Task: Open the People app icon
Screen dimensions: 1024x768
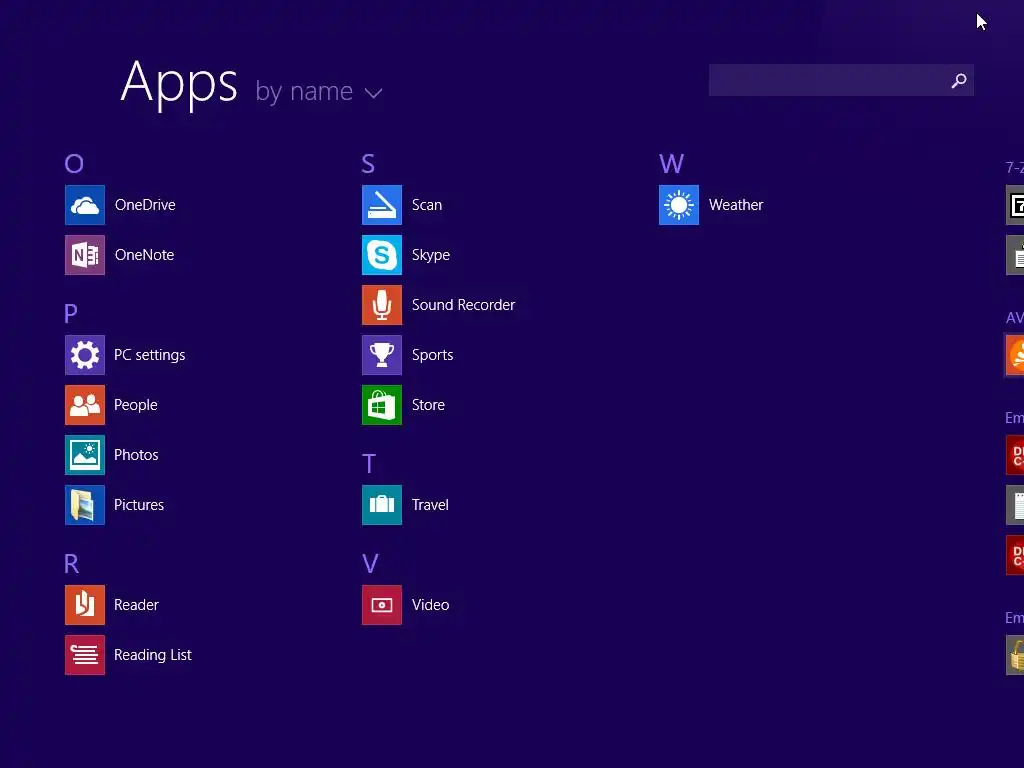Action: (x=85, y=405)
